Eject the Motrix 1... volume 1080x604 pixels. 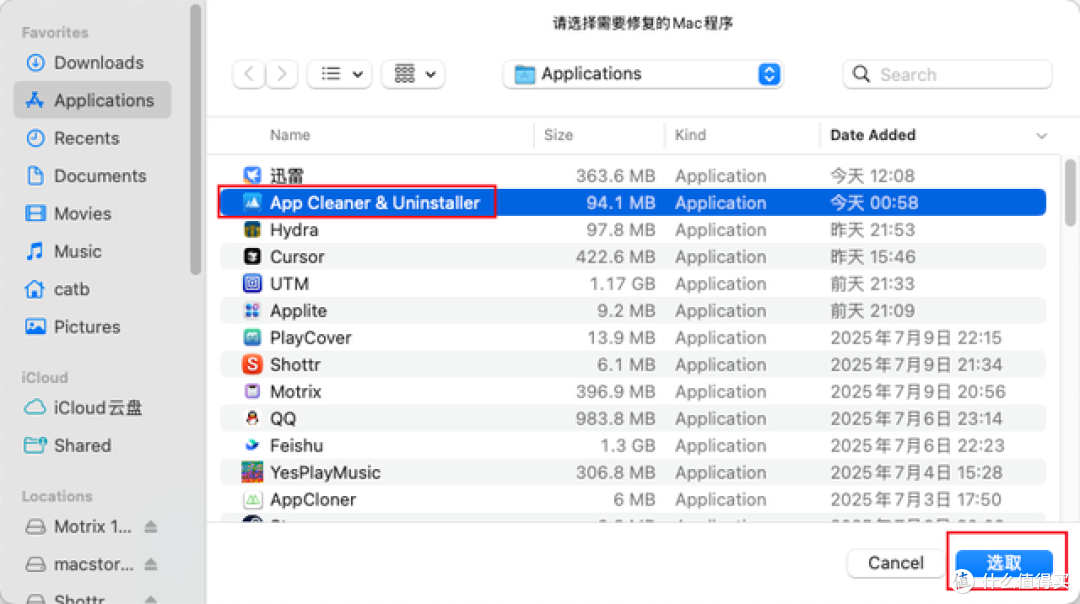(151, 527)
